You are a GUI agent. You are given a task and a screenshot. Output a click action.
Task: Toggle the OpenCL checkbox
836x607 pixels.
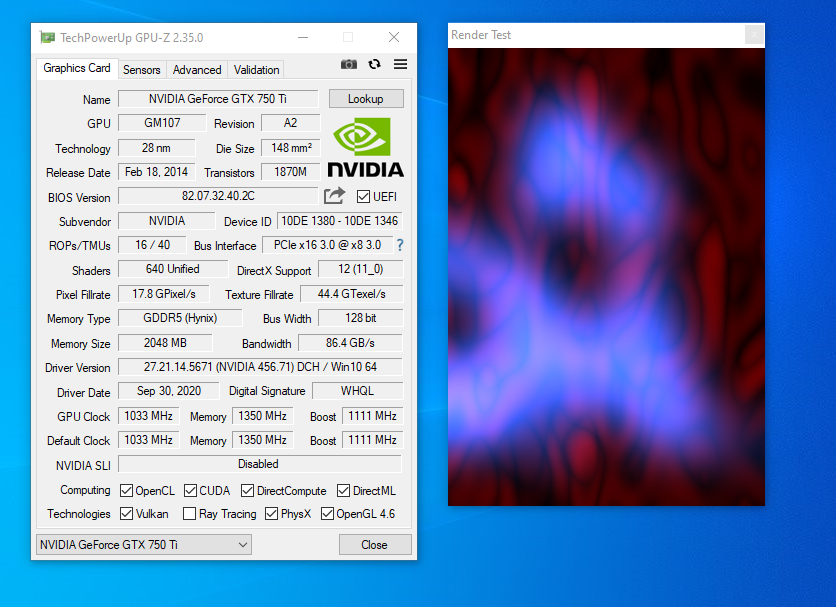tap(126, 491)
